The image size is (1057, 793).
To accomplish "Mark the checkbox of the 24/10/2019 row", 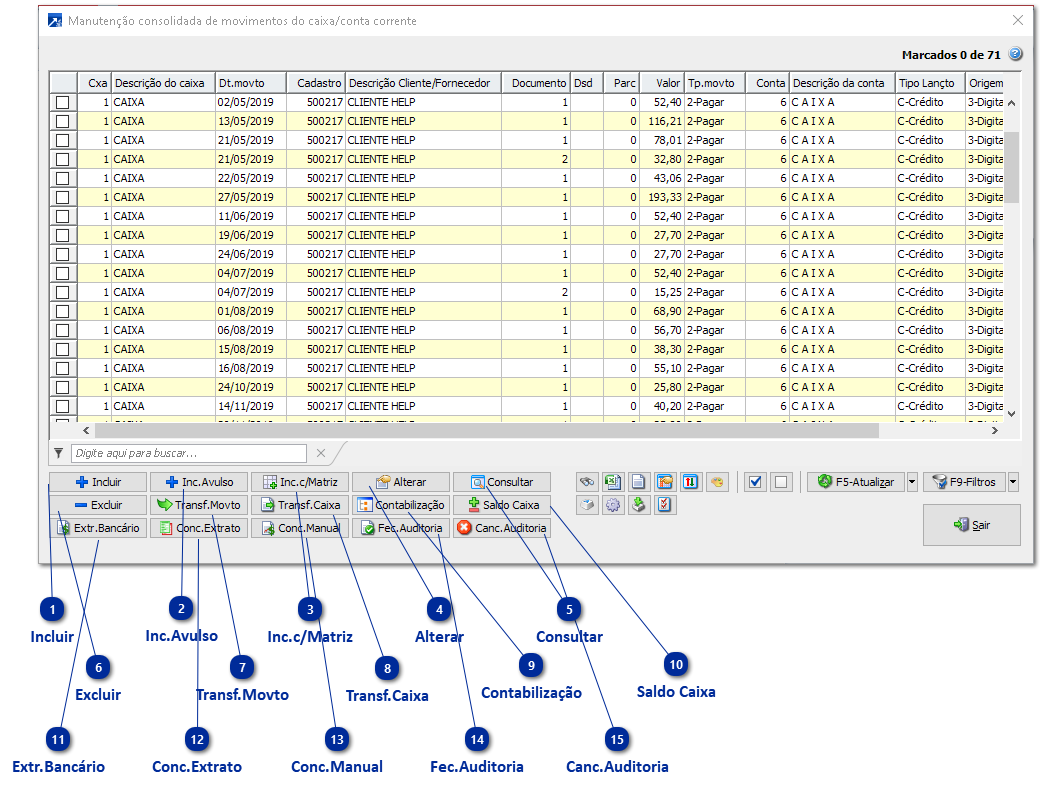I will click(x=63, y=387).
